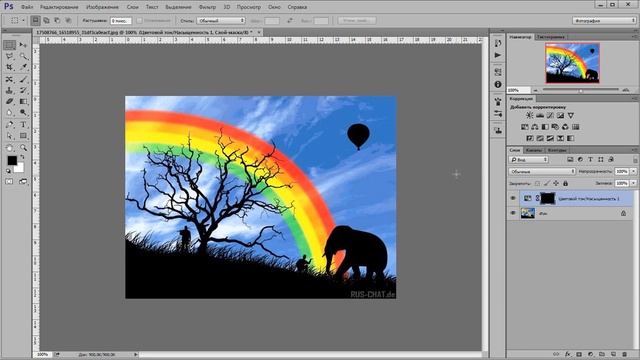Add a Color Balance adjustment
The image size is (640, 360).
coord(535,127)
